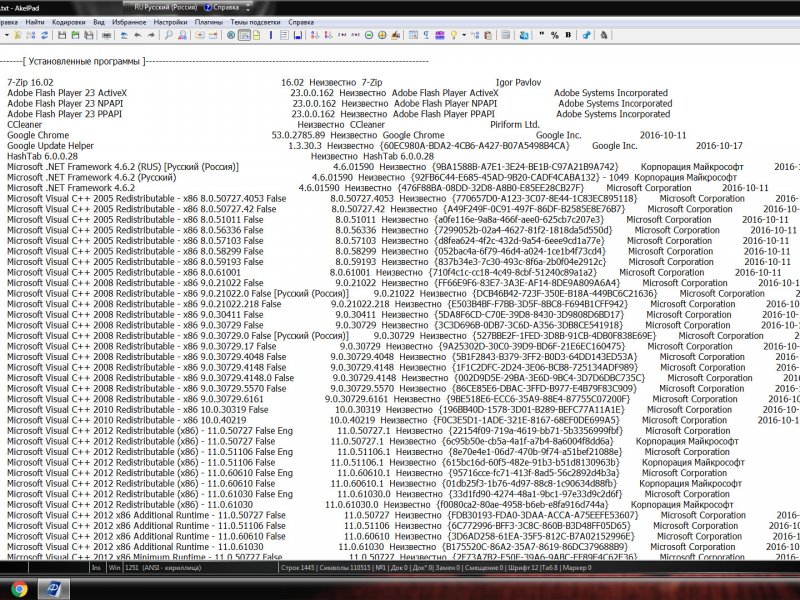Click the calculator-like gray icon
Viewport: 800px width, 600px height.
tap(506, 35)
